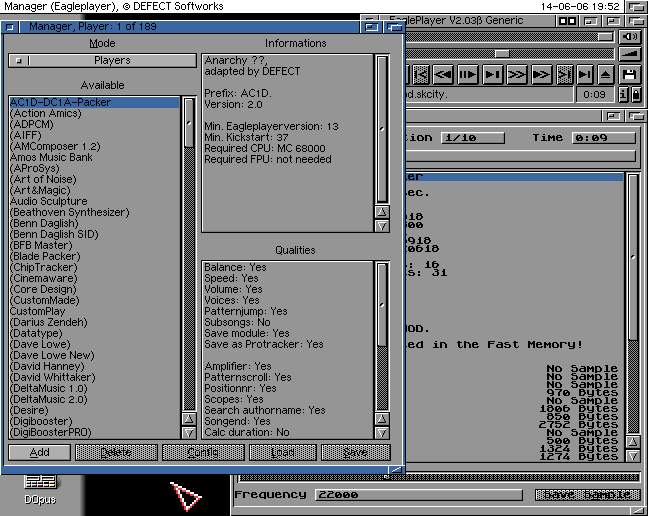Click the Save button in Manager
Screen dimensions: 648x516
356,452
